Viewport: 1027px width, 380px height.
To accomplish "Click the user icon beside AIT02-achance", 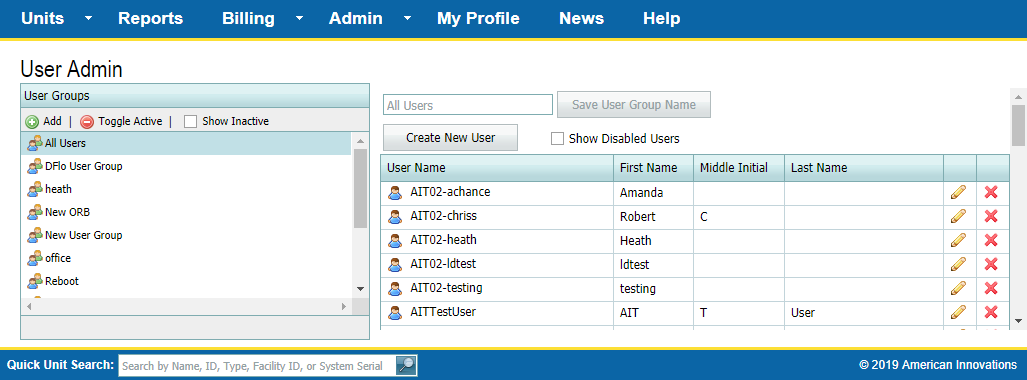I will [395, 193].
